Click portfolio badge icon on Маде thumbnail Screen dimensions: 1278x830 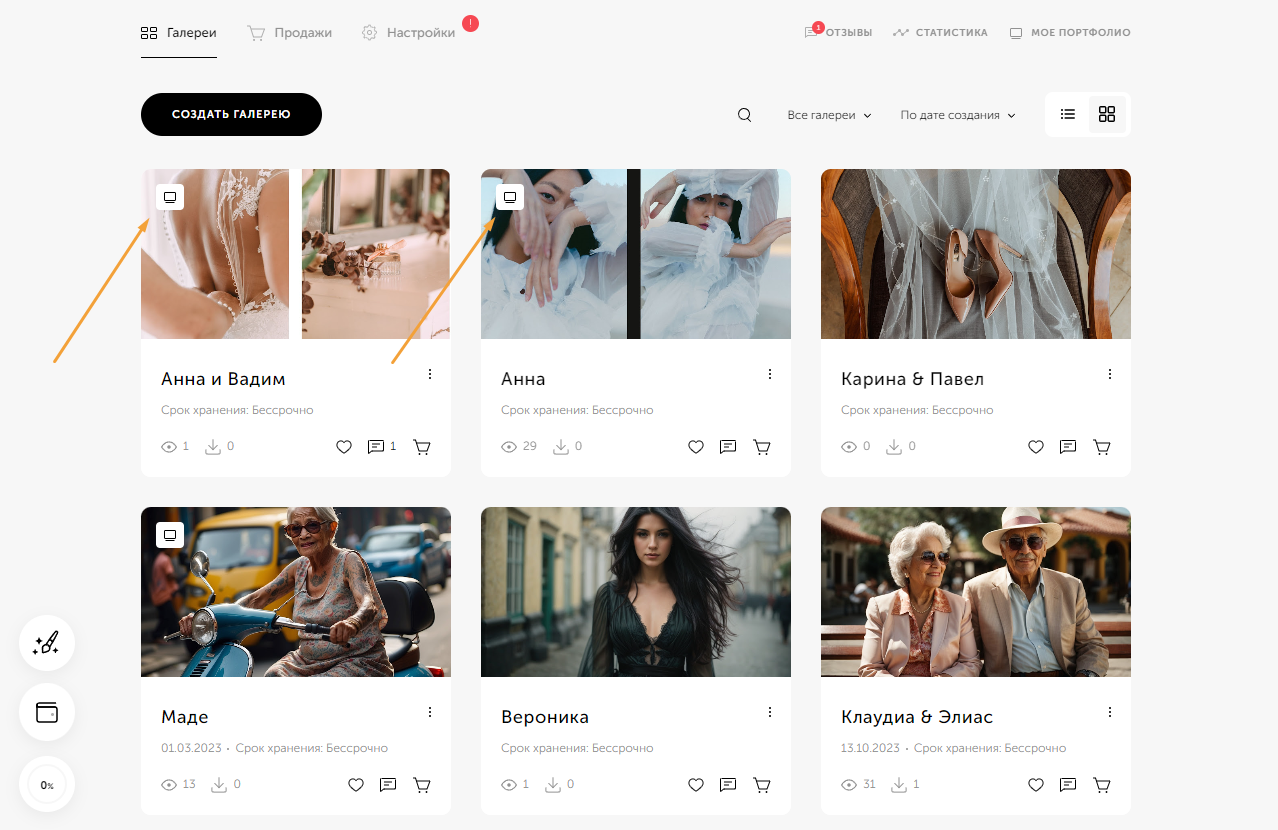(x=170, y=535)
